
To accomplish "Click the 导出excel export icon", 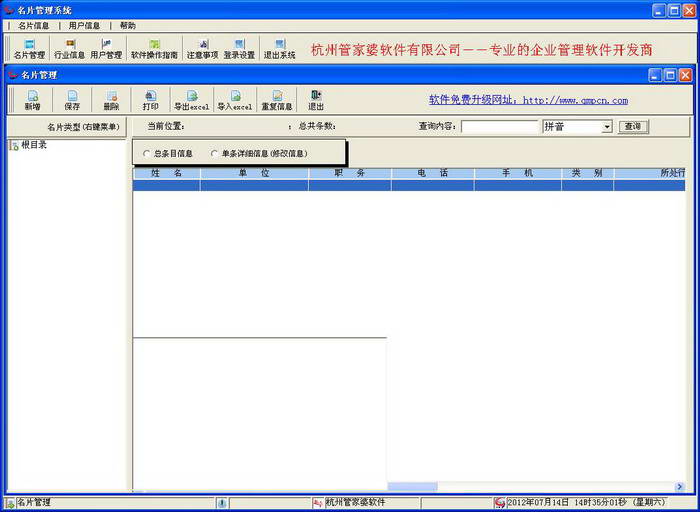I will click(x=191, y=100).
